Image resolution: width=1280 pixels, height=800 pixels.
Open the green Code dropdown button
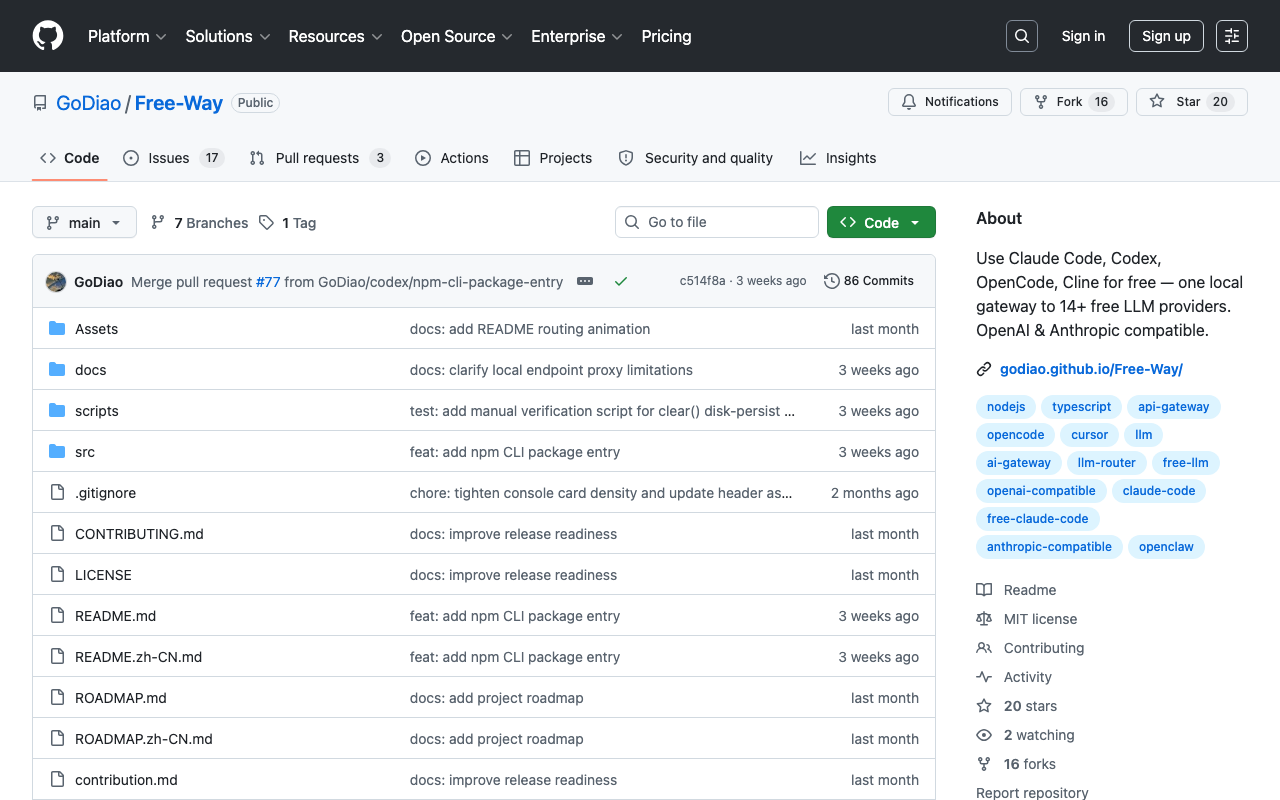point(881,222)
